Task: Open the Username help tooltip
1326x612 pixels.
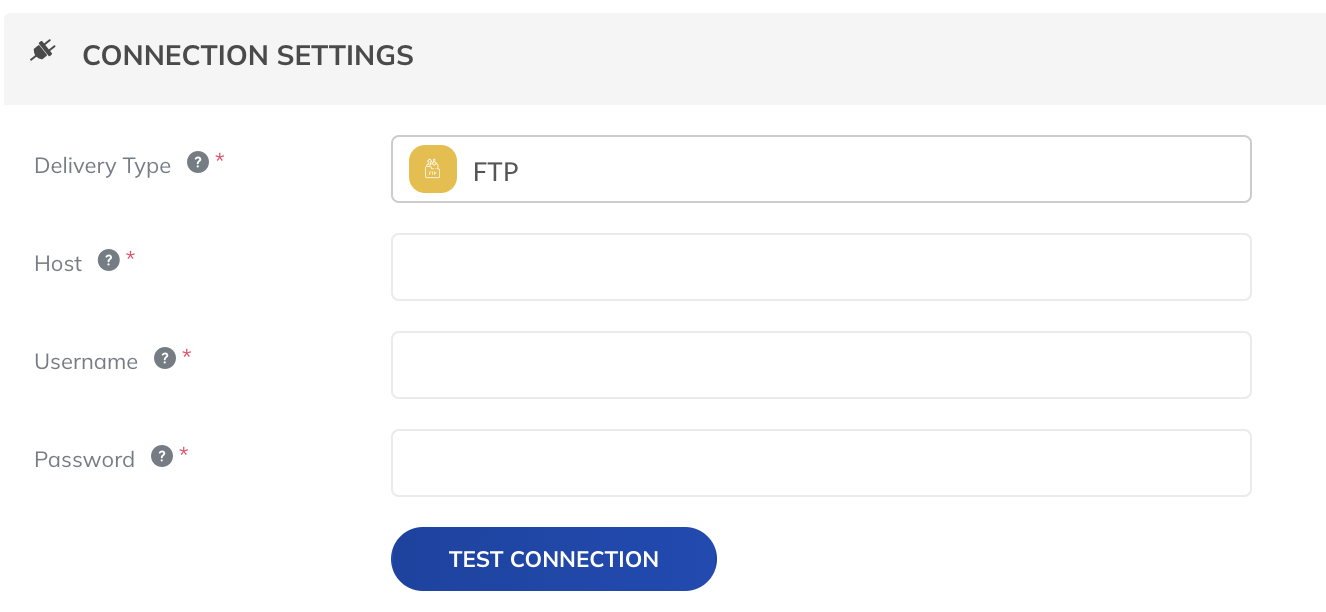Action: tap(164, 356)
